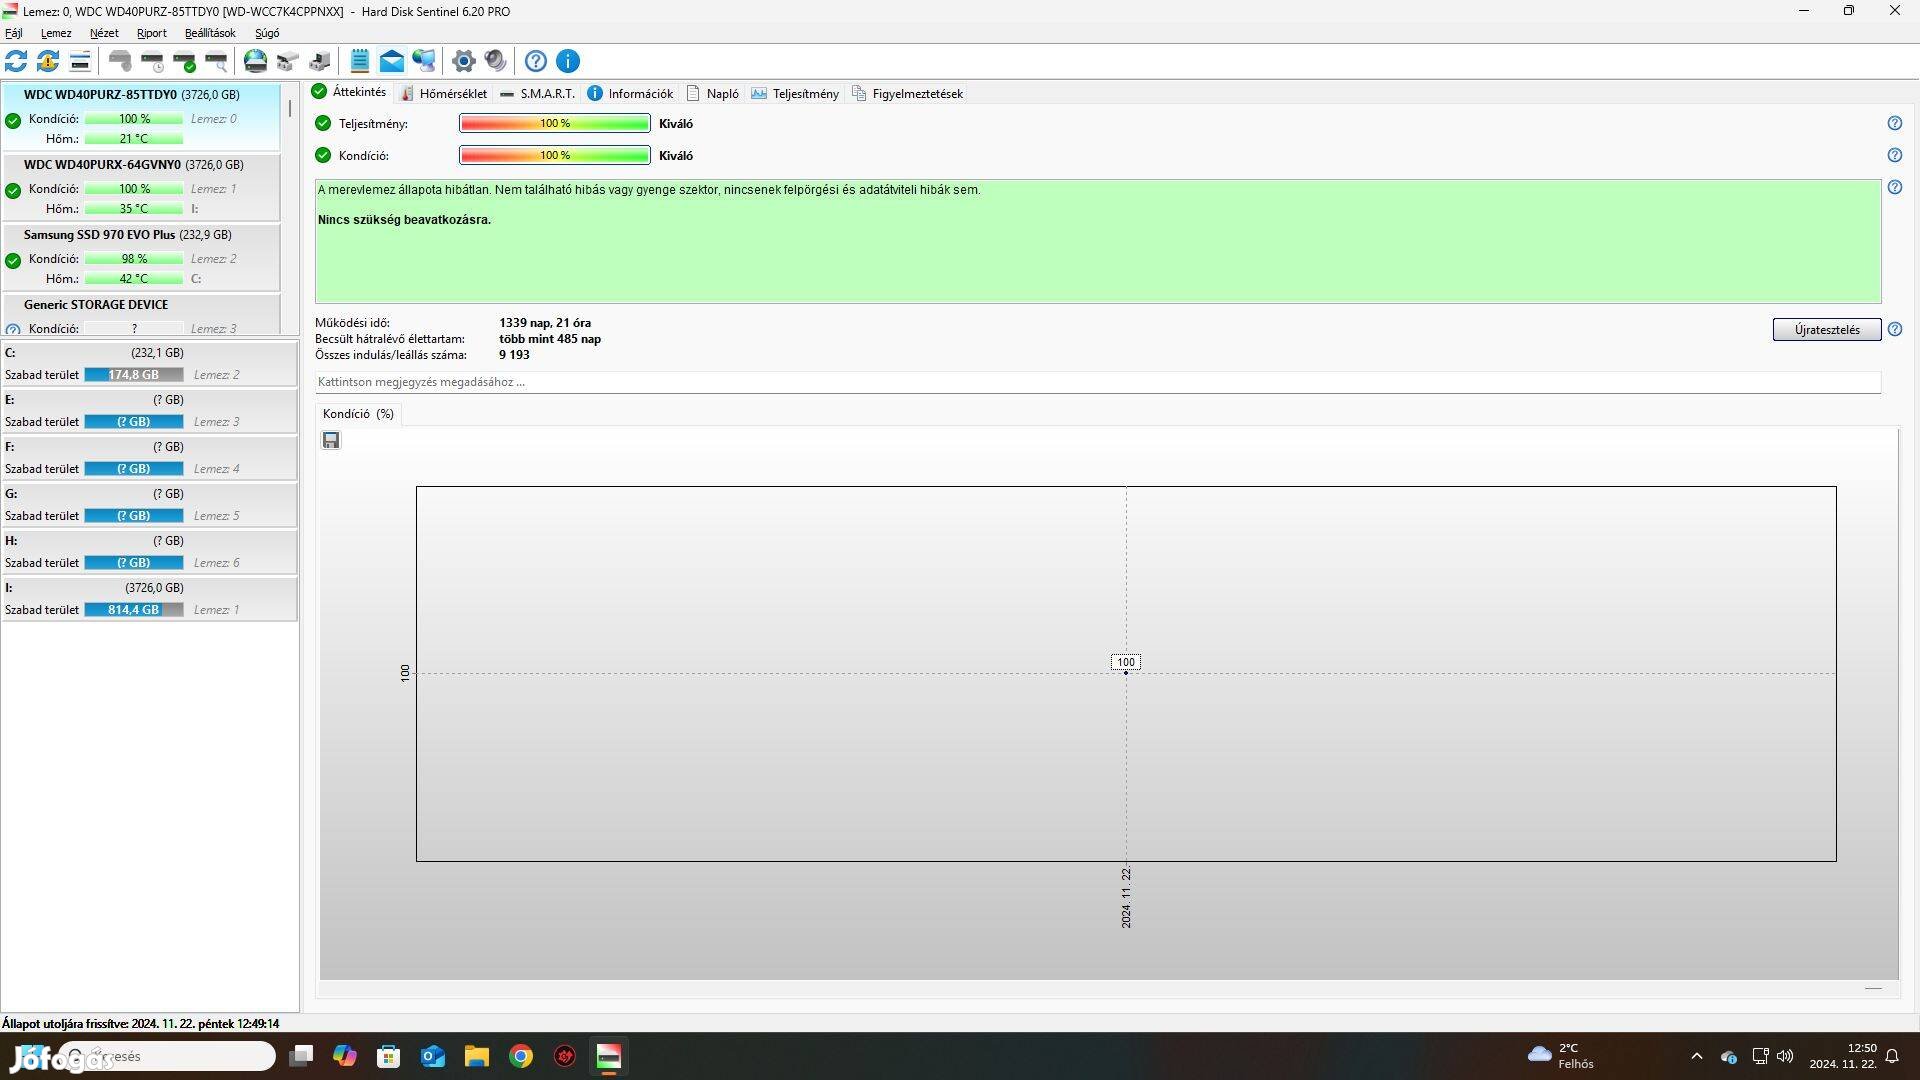Click the globe with monitor toolbar icon
This screenshot has height=1080, width=1920.
pos(424,61)
